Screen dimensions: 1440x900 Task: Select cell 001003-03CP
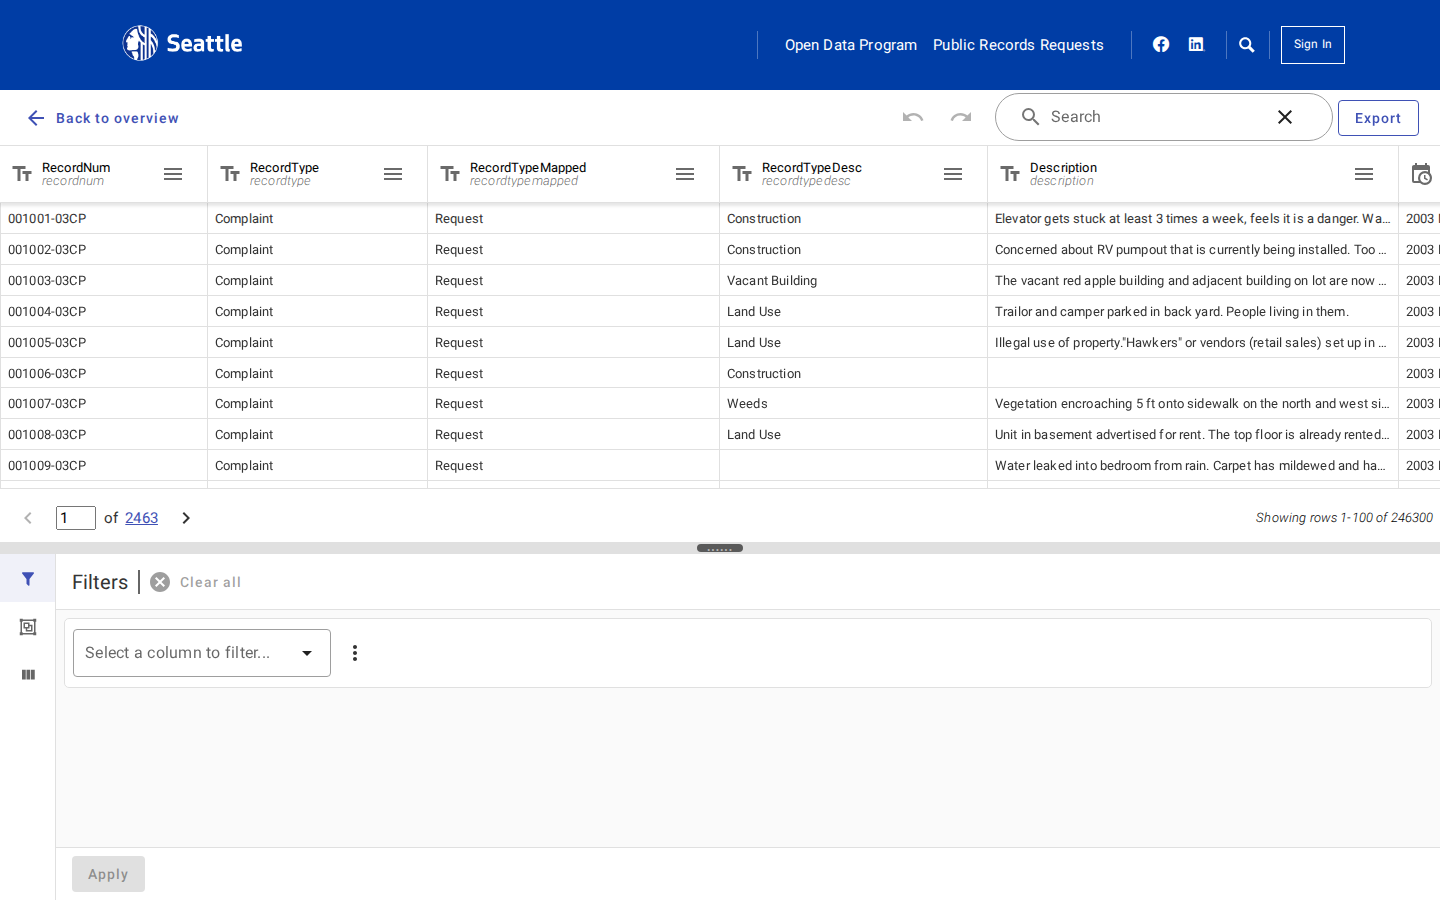click(x=104, y=281)
